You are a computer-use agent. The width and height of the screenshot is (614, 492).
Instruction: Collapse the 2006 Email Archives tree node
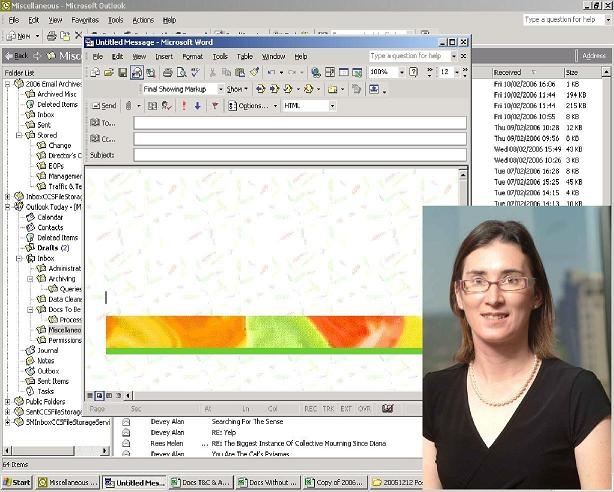coord(7,84)
